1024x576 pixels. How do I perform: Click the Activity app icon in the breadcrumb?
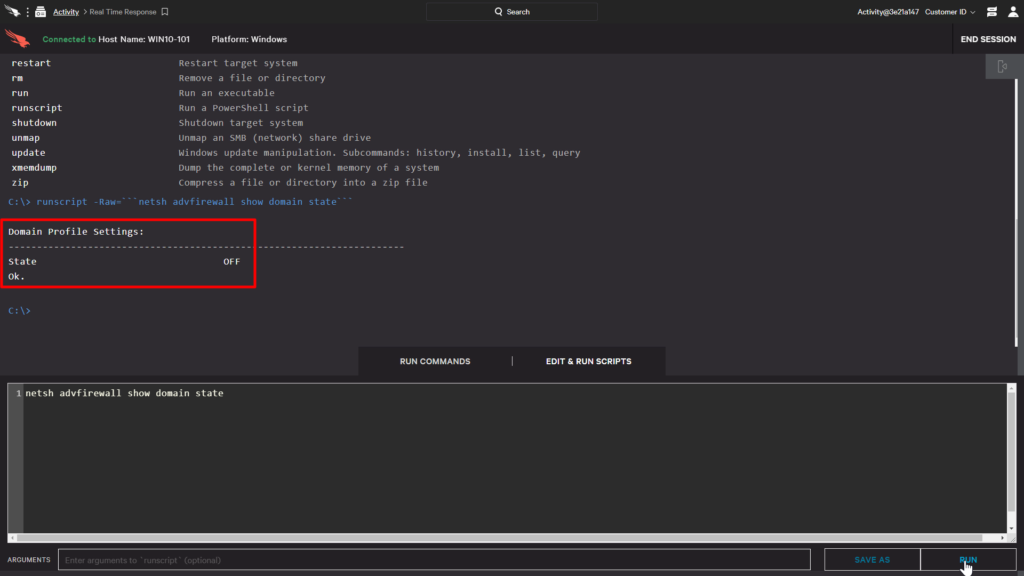(40, 12)
